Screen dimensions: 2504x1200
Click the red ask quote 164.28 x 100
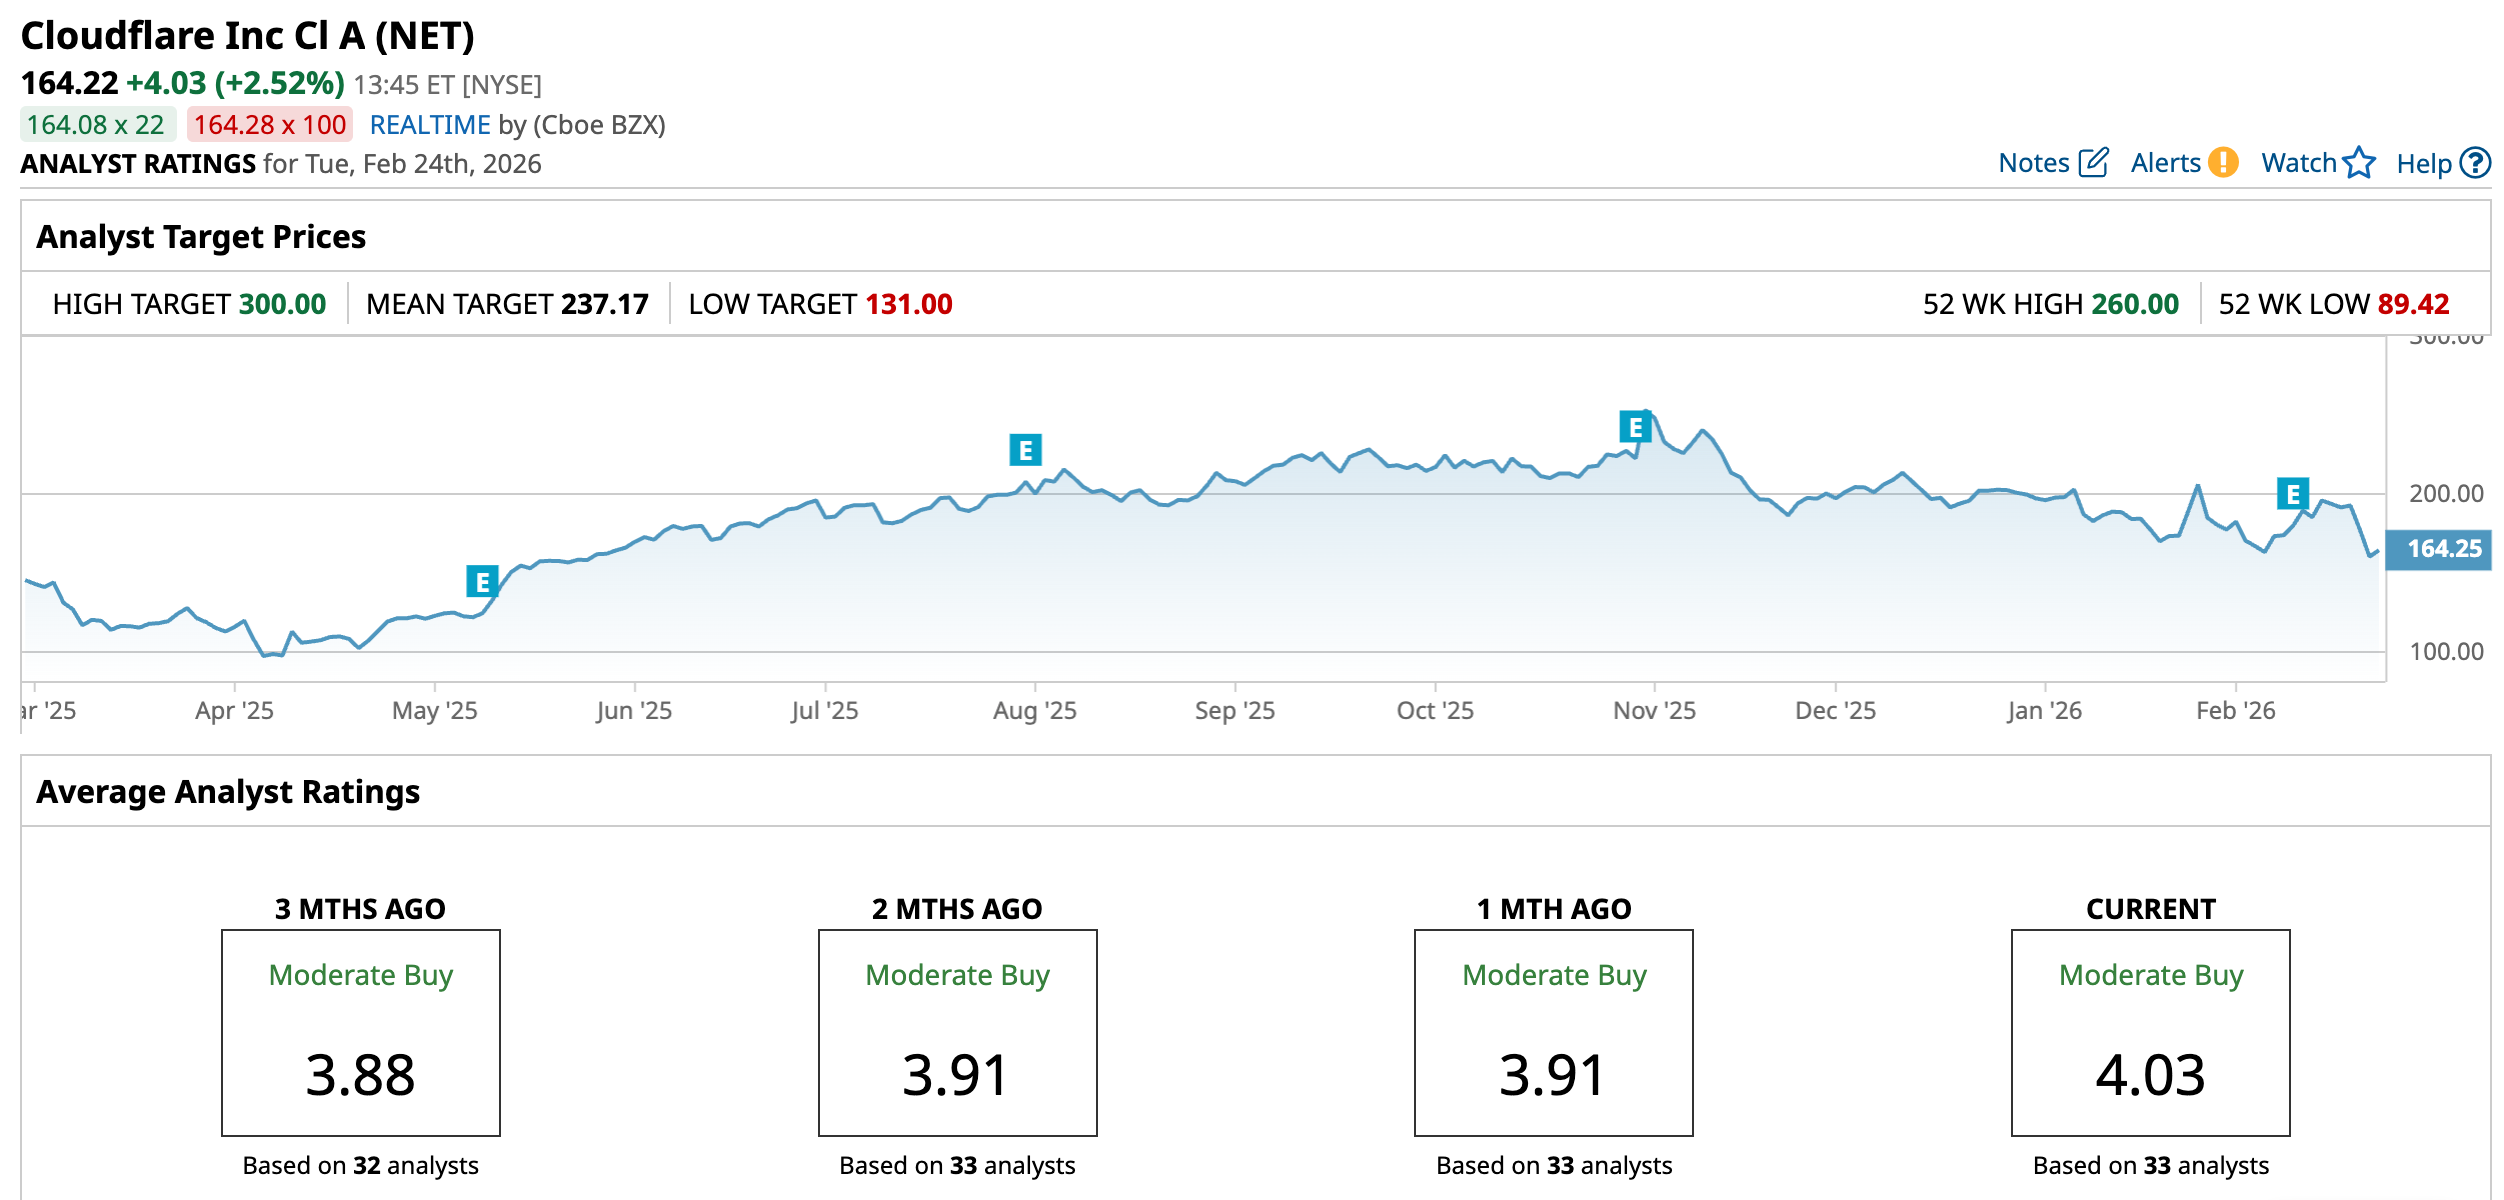[x=270, y=125]
